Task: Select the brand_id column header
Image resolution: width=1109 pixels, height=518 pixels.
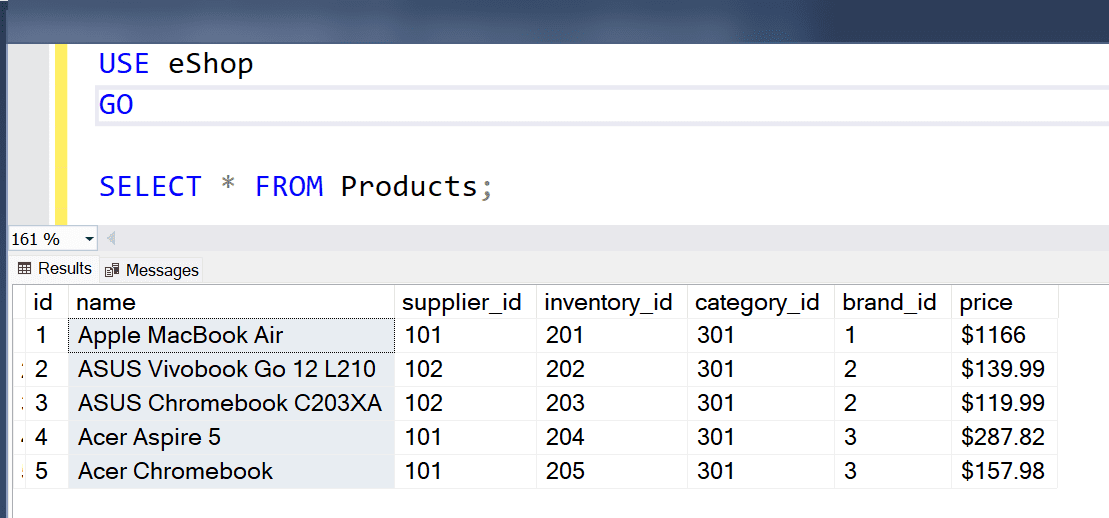Action: (893, 303)
